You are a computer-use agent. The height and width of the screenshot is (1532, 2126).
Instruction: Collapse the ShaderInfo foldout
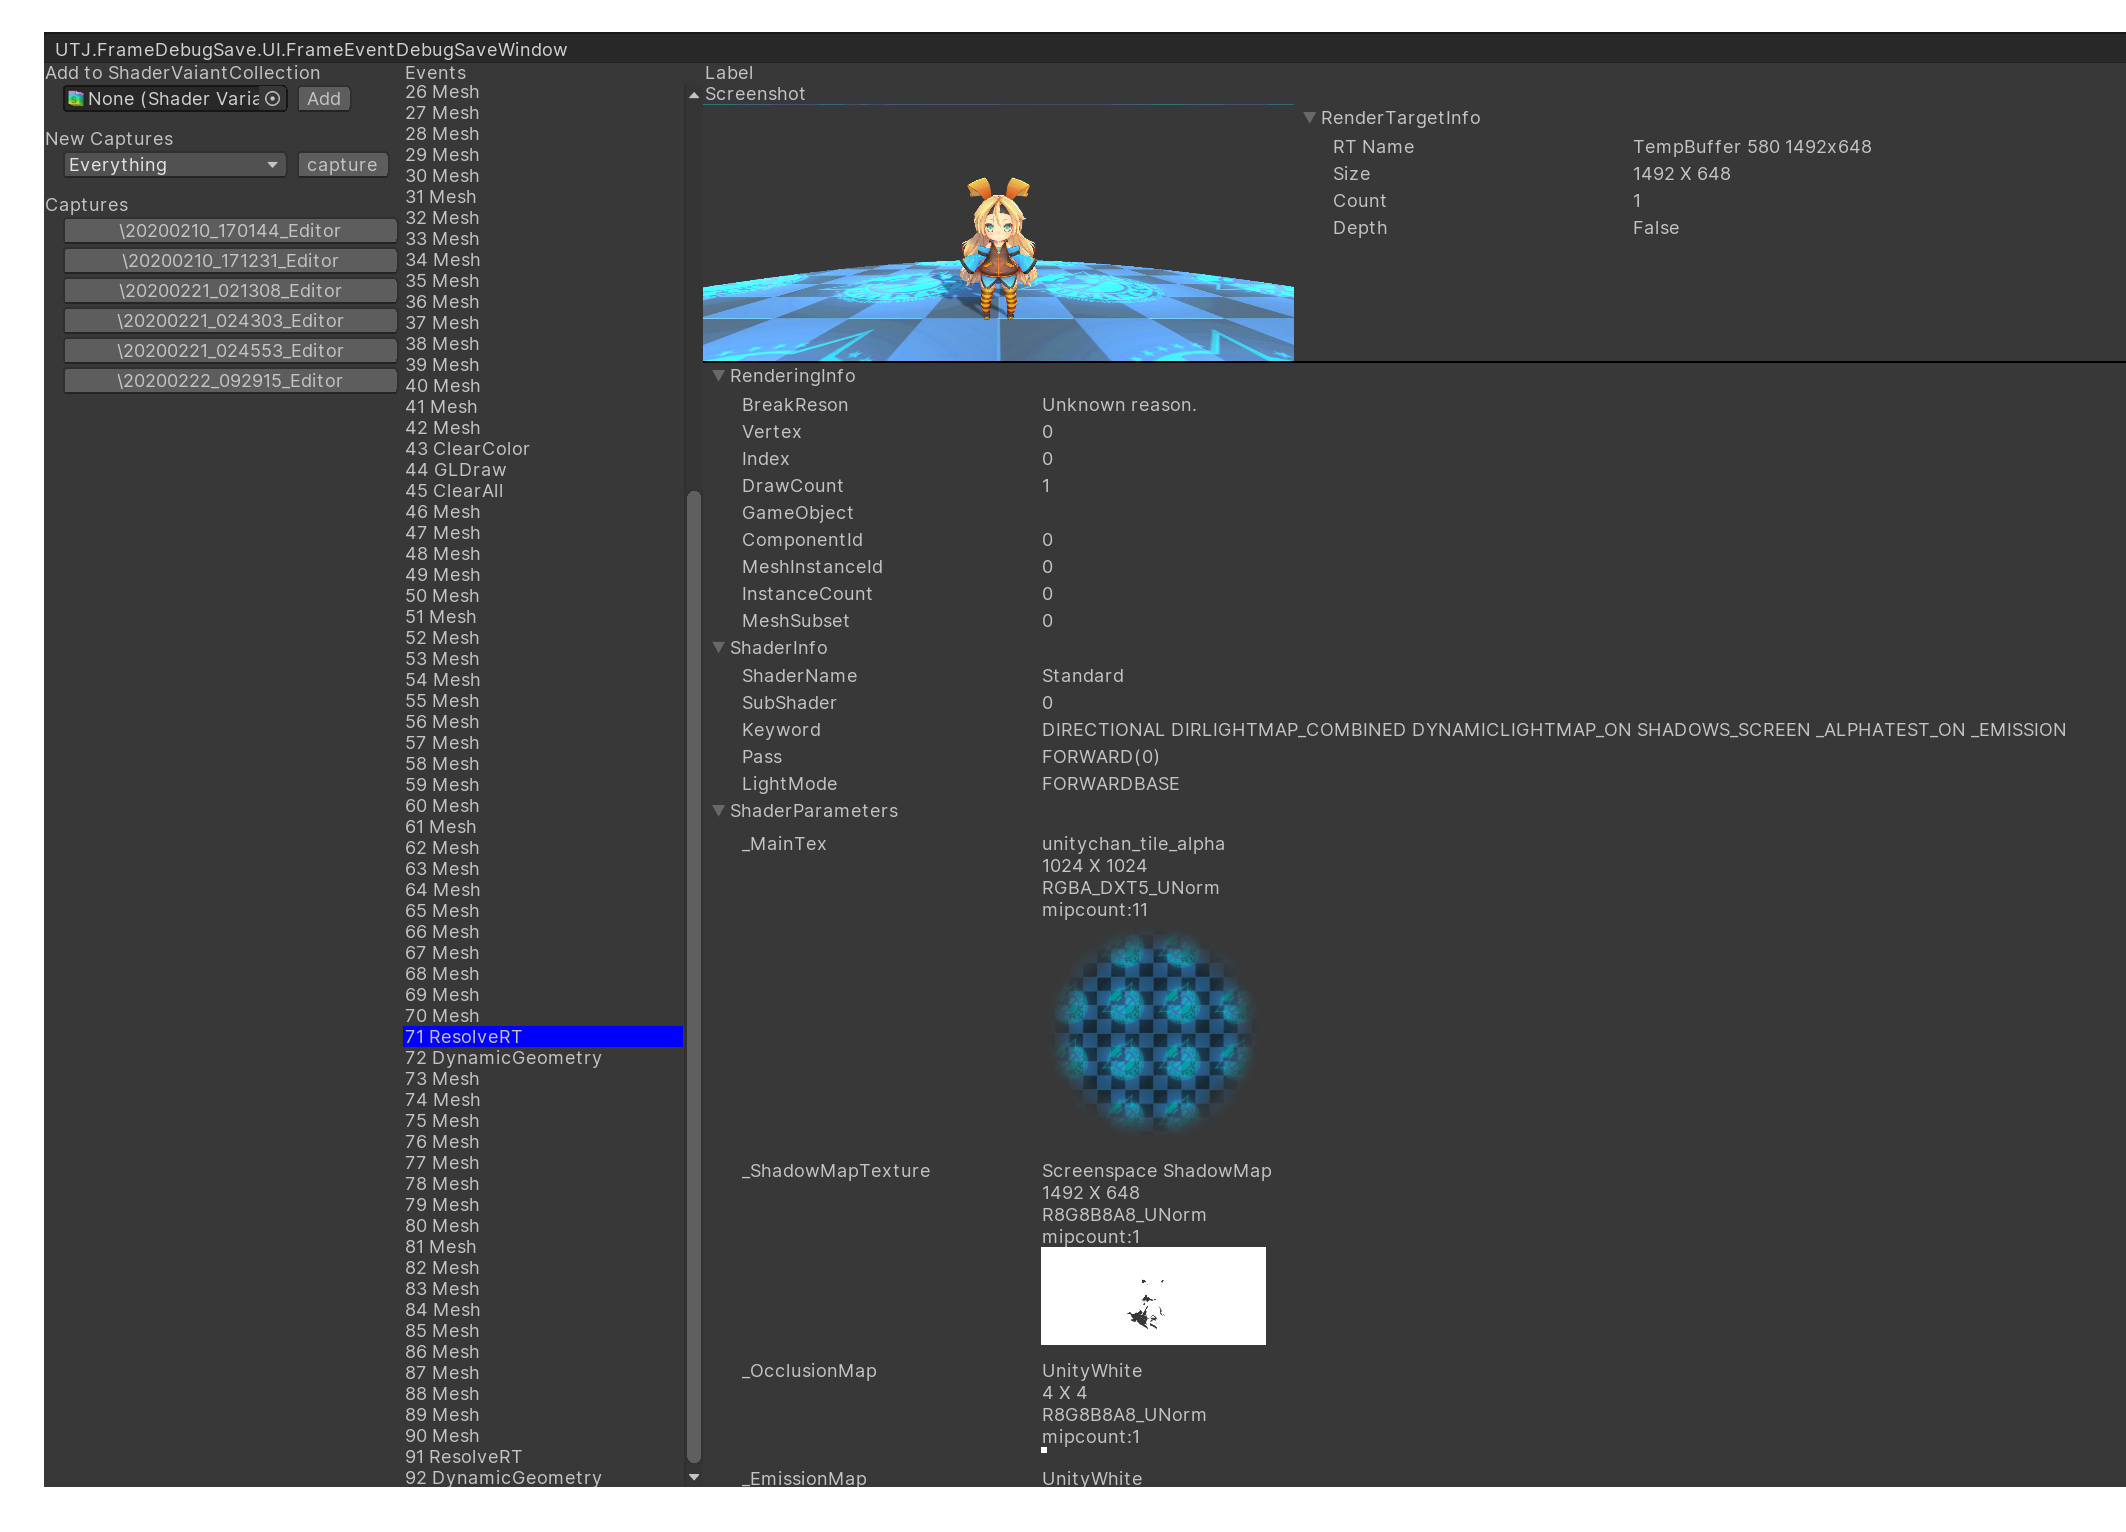coord(718,648)
